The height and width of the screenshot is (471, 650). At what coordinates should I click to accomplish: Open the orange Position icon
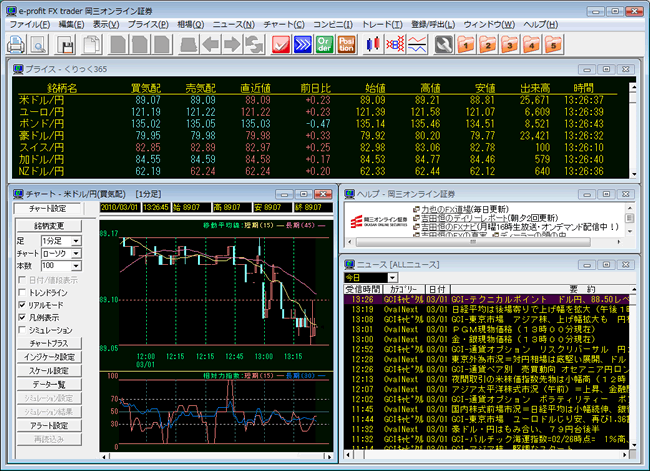pos(346,44)
